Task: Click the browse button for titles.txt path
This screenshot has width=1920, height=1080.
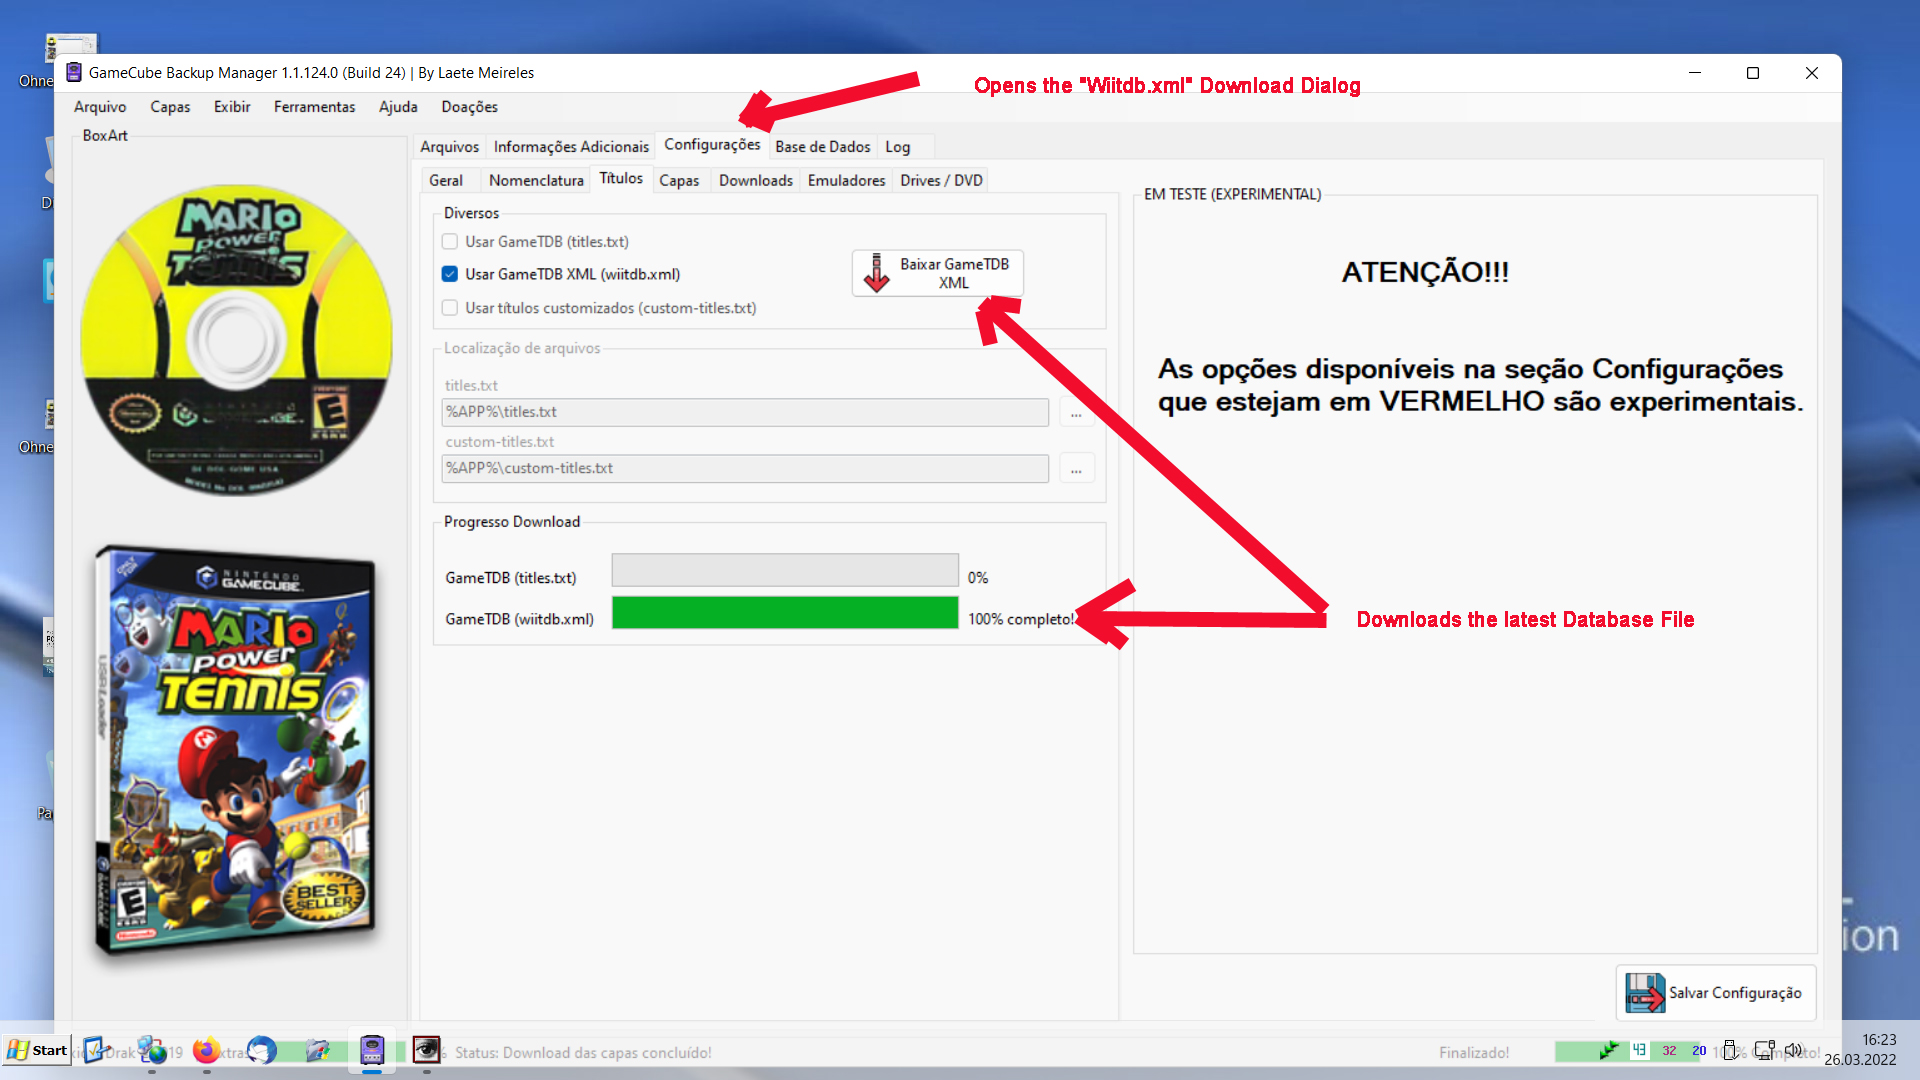Action: pos(1076,412)
